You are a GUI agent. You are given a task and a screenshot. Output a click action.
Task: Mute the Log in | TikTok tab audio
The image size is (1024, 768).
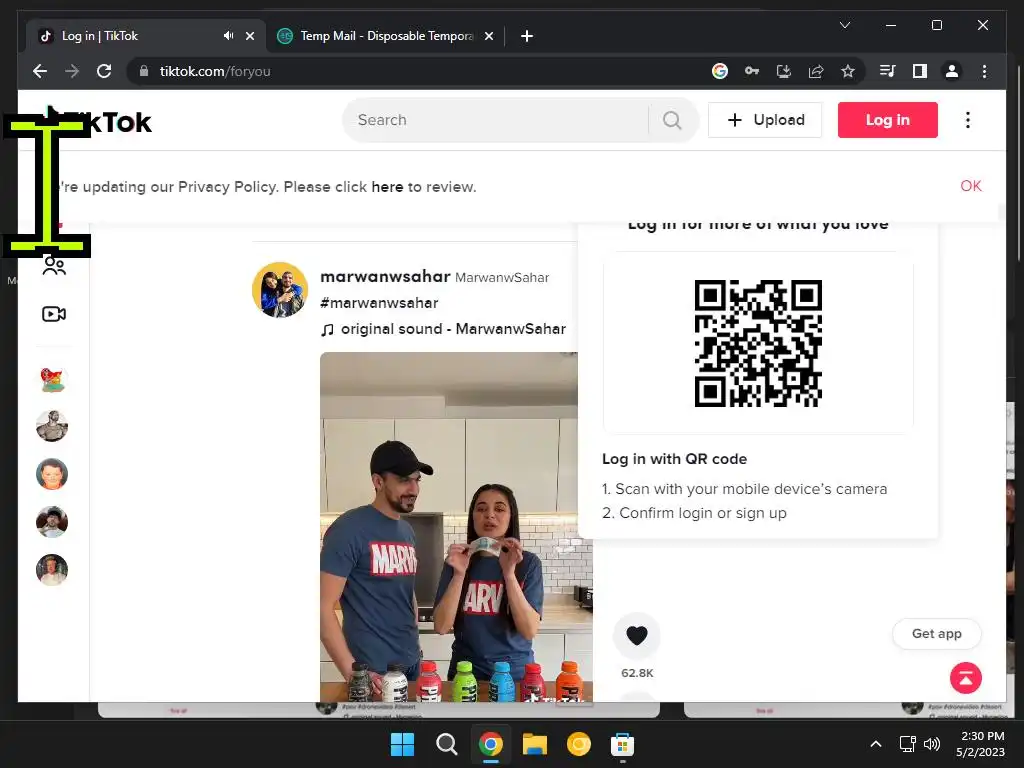(x=228, y=36)
